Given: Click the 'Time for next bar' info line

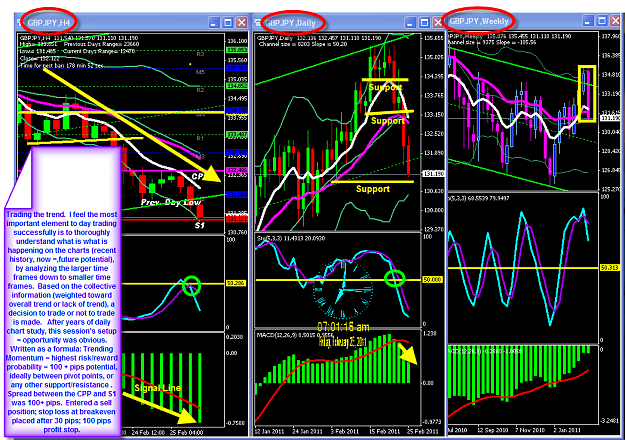Looking at the screenshot, I should click(62, 65).
